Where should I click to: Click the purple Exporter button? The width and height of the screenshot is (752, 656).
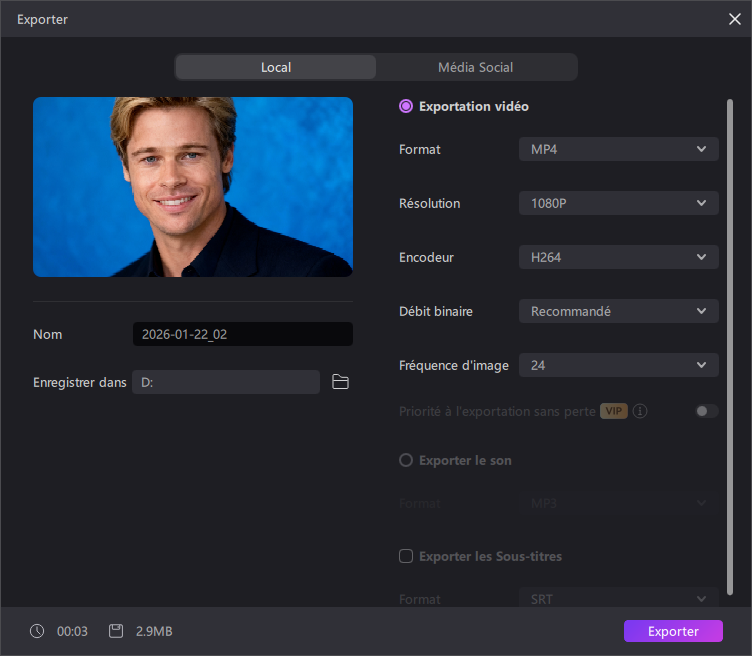[673, 631]
